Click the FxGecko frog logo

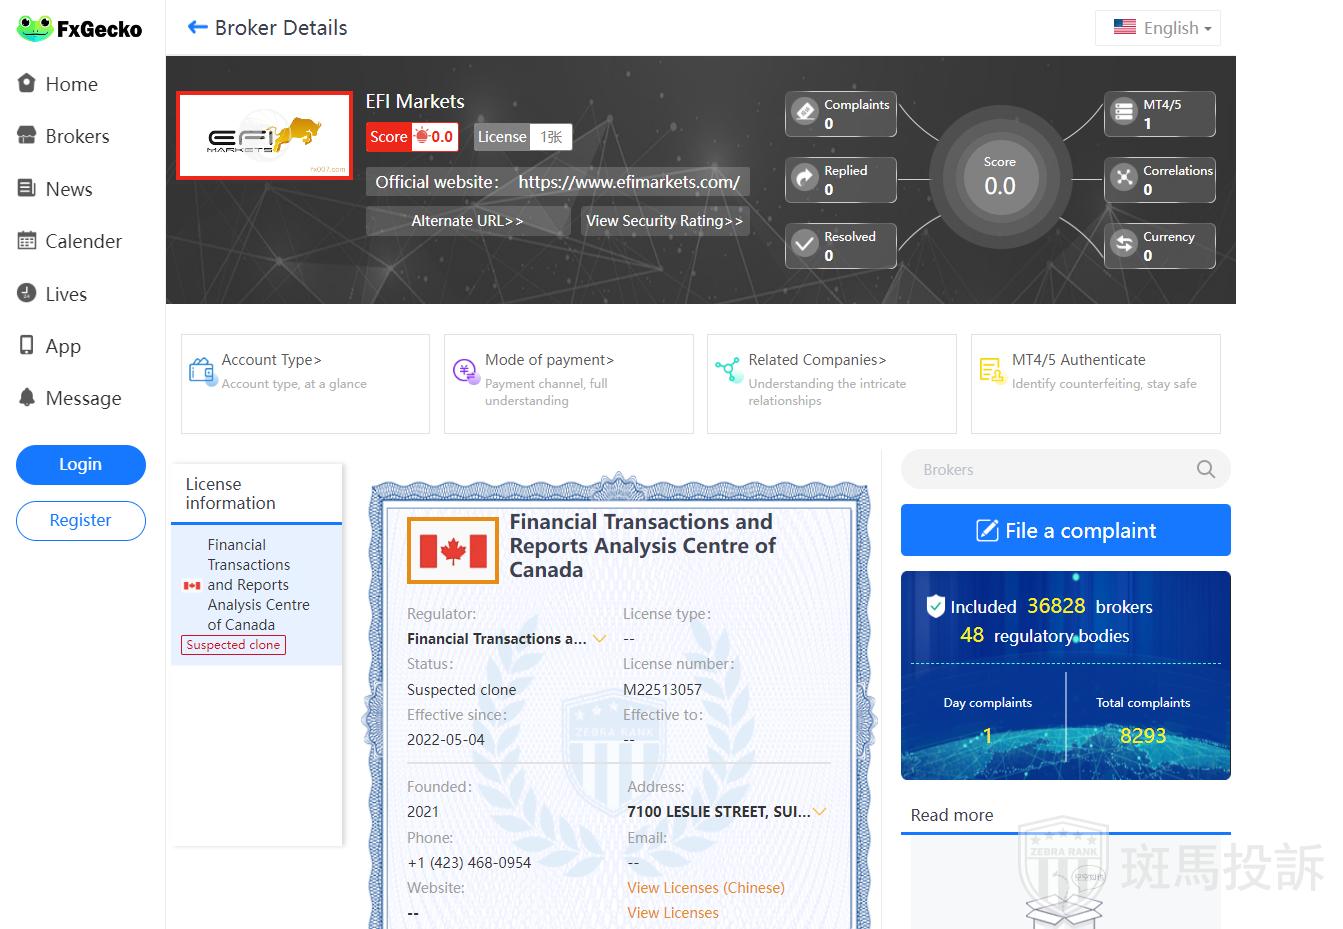click(x=34, y=28)
